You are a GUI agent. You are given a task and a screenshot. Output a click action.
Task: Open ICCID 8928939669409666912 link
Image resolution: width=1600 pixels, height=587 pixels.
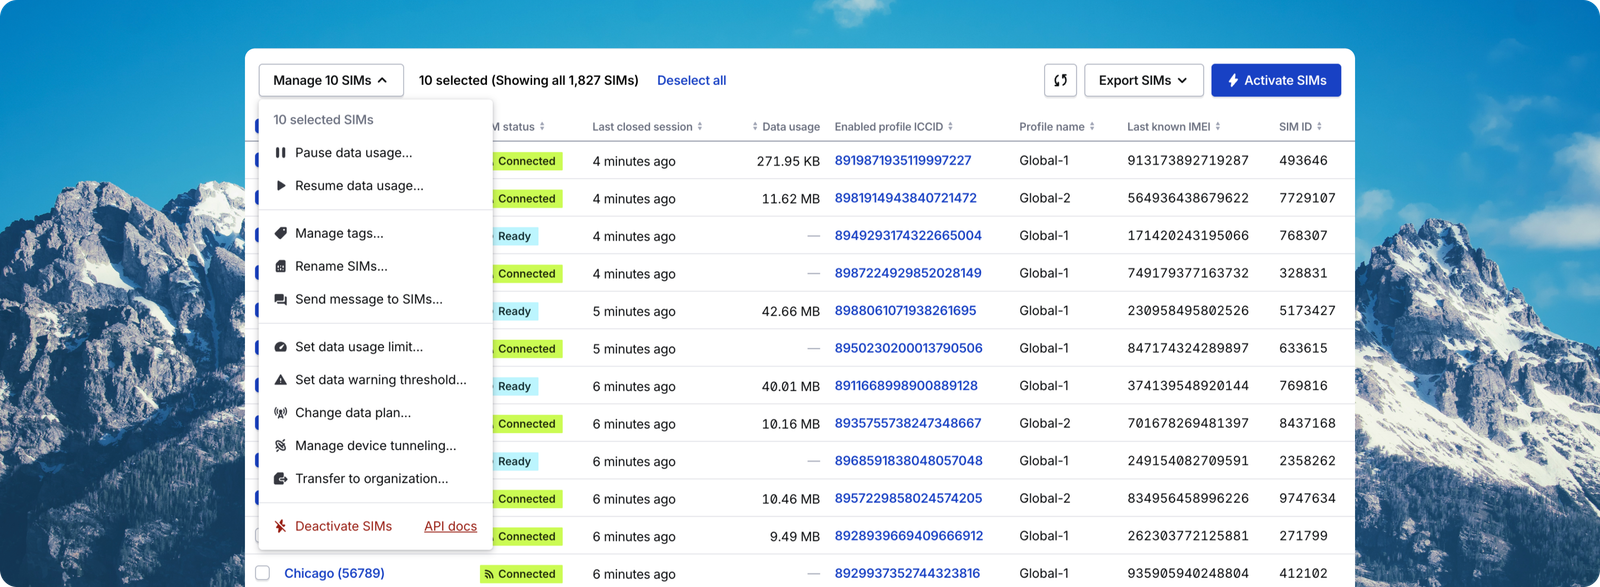pos(909,536)
